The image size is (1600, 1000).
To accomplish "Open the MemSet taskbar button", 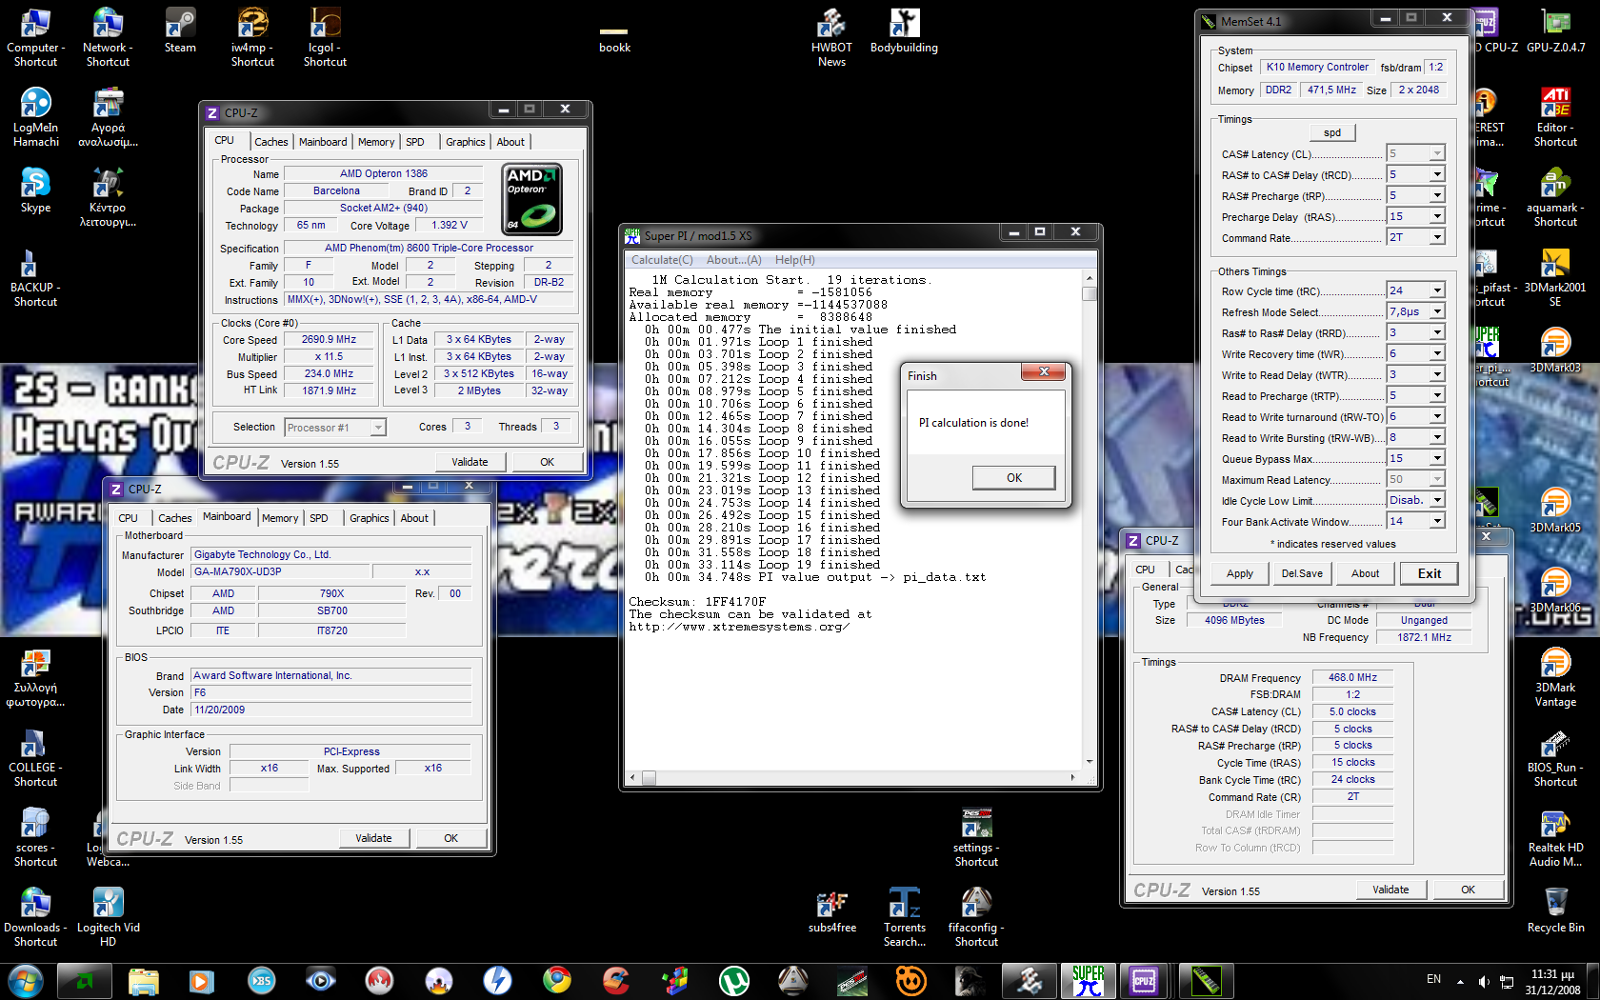I will click(x=1205, y=981).
